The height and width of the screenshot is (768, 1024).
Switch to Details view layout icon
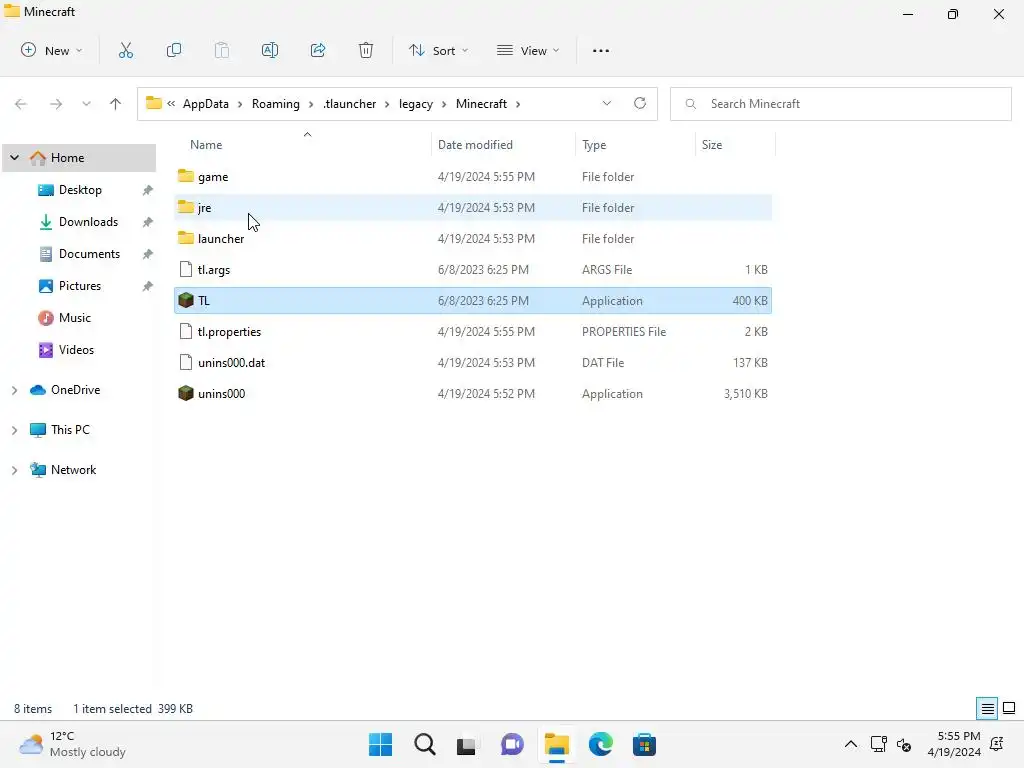987,708
